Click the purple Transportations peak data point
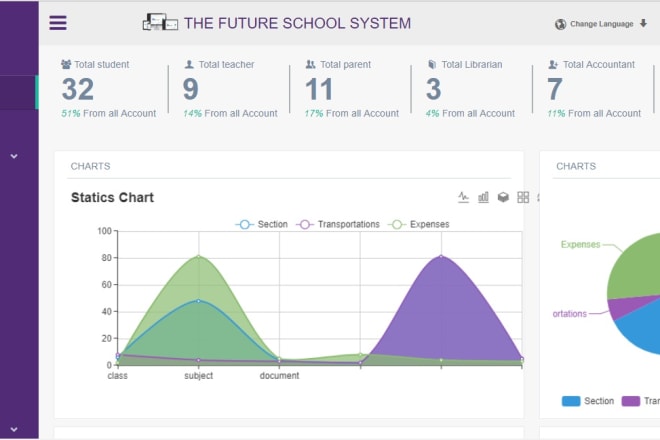660x440 pixels. coord(441,256)
